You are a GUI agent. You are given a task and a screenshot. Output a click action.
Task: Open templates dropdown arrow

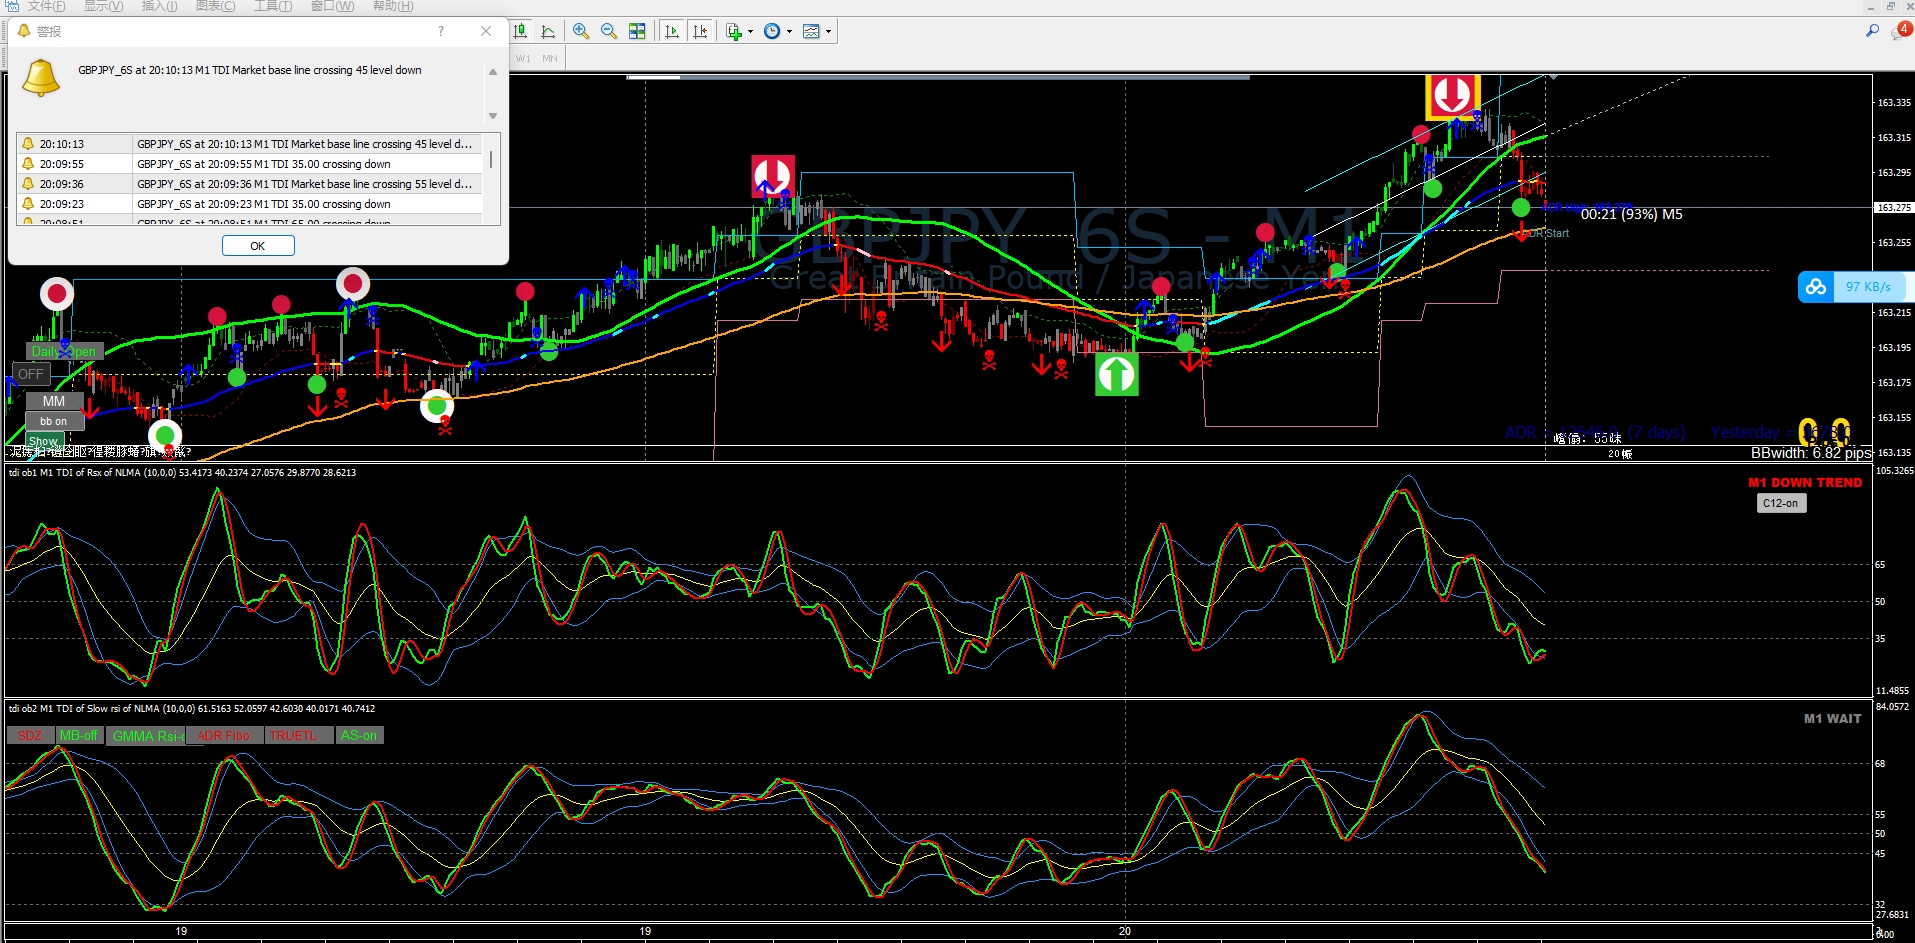(x=828, y=31)
